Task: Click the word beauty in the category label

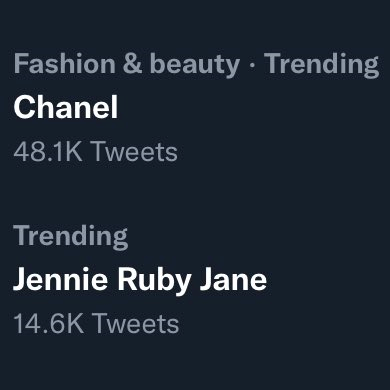Action: pyautogui.click(x=195, y=65)
